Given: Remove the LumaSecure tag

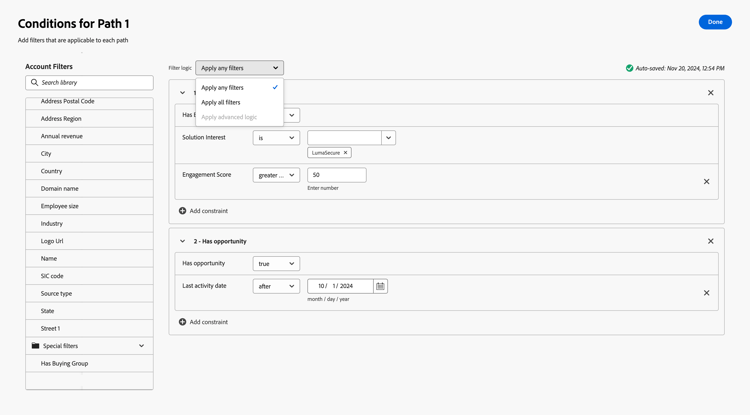Looking at the screenshot, I should 346,153.
